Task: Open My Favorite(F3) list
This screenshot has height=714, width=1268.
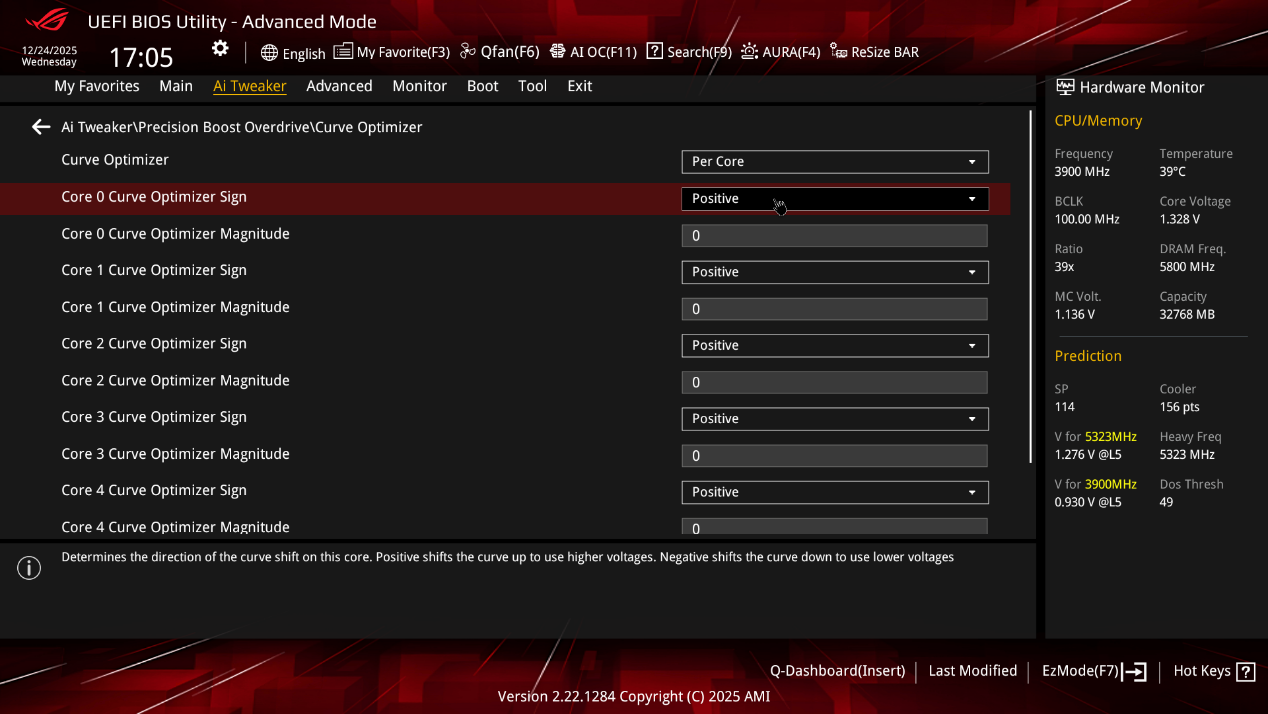Action: tap(392, 52)
